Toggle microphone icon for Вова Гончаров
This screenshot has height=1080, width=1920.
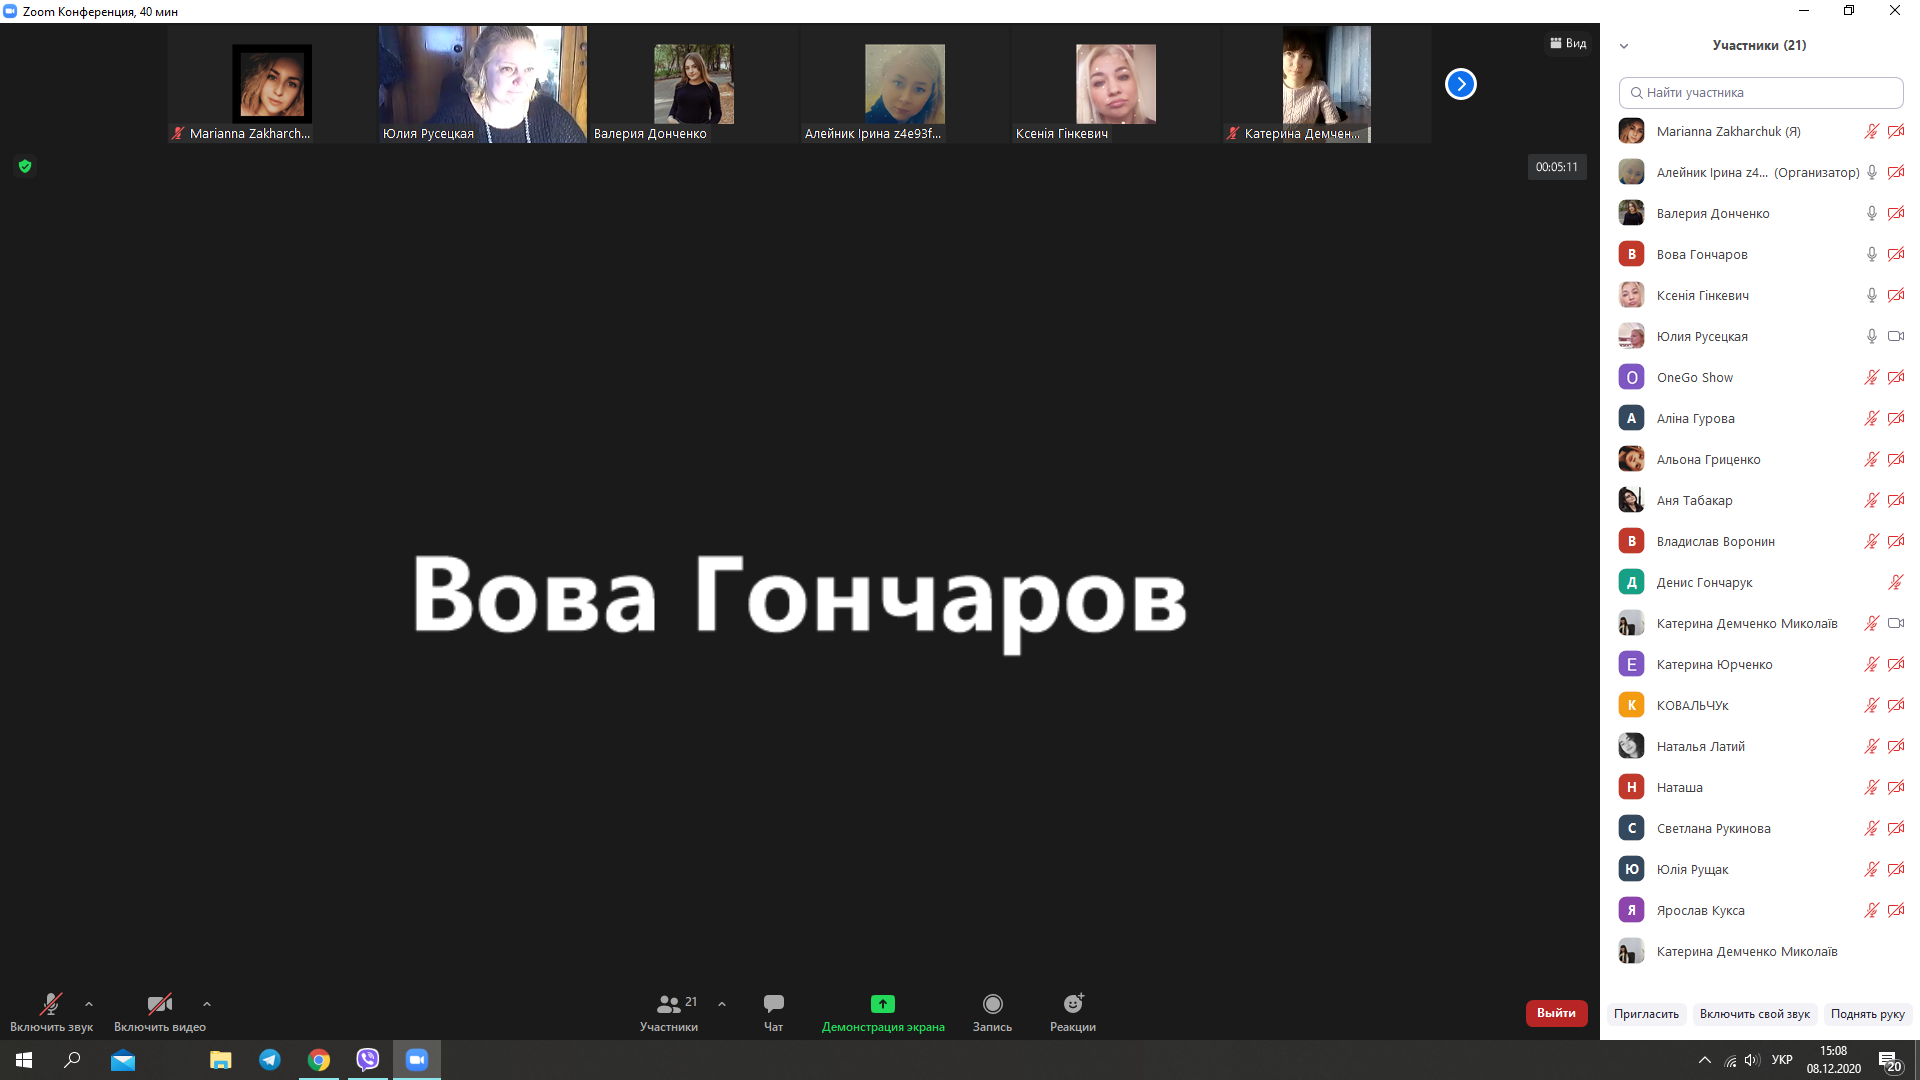pos(1871,254)
